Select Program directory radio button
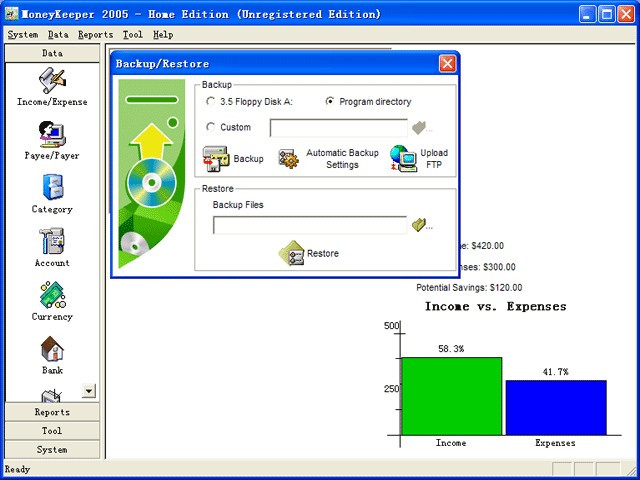 tap(330, 101)
